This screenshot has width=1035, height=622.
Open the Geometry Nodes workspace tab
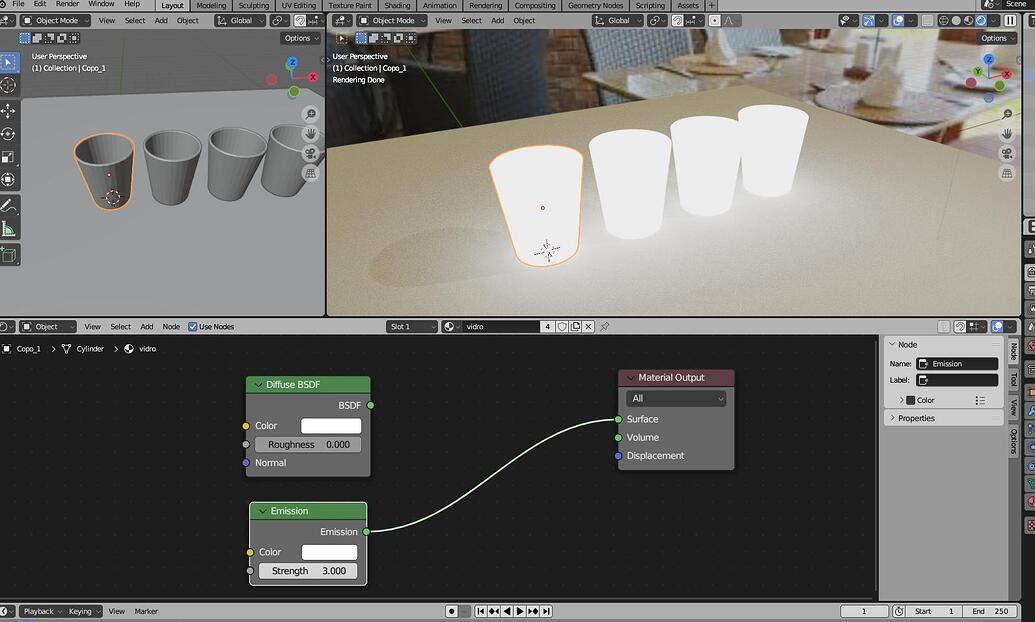click(595, 5)
